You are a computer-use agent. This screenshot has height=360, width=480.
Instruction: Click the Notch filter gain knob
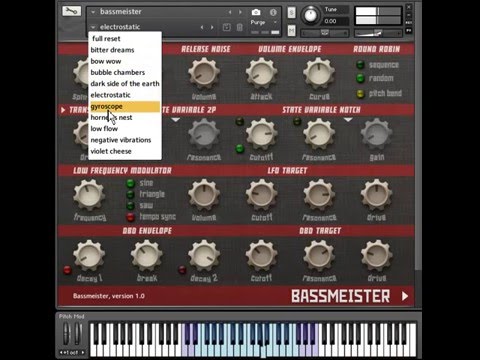[x=377, y=134]
